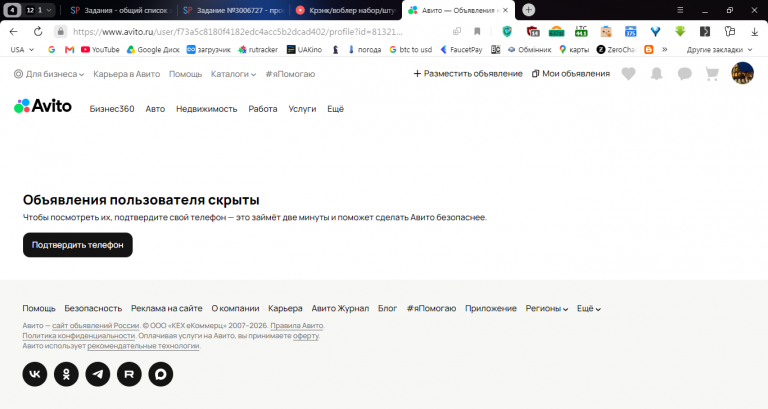
Task: Open Карьера в Авито link
Action: (126, 74)
